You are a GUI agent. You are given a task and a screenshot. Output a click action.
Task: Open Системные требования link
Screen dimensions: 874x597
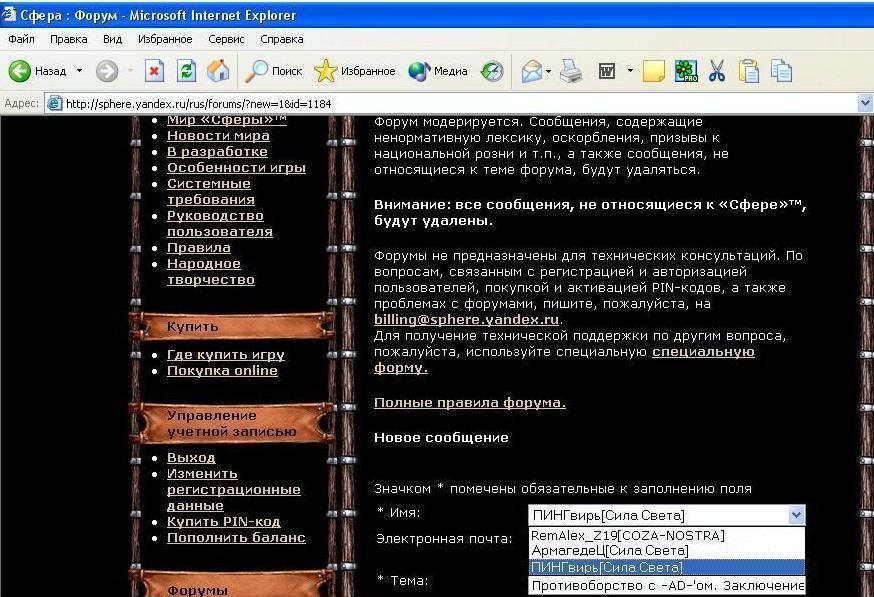tap(211, 191)
